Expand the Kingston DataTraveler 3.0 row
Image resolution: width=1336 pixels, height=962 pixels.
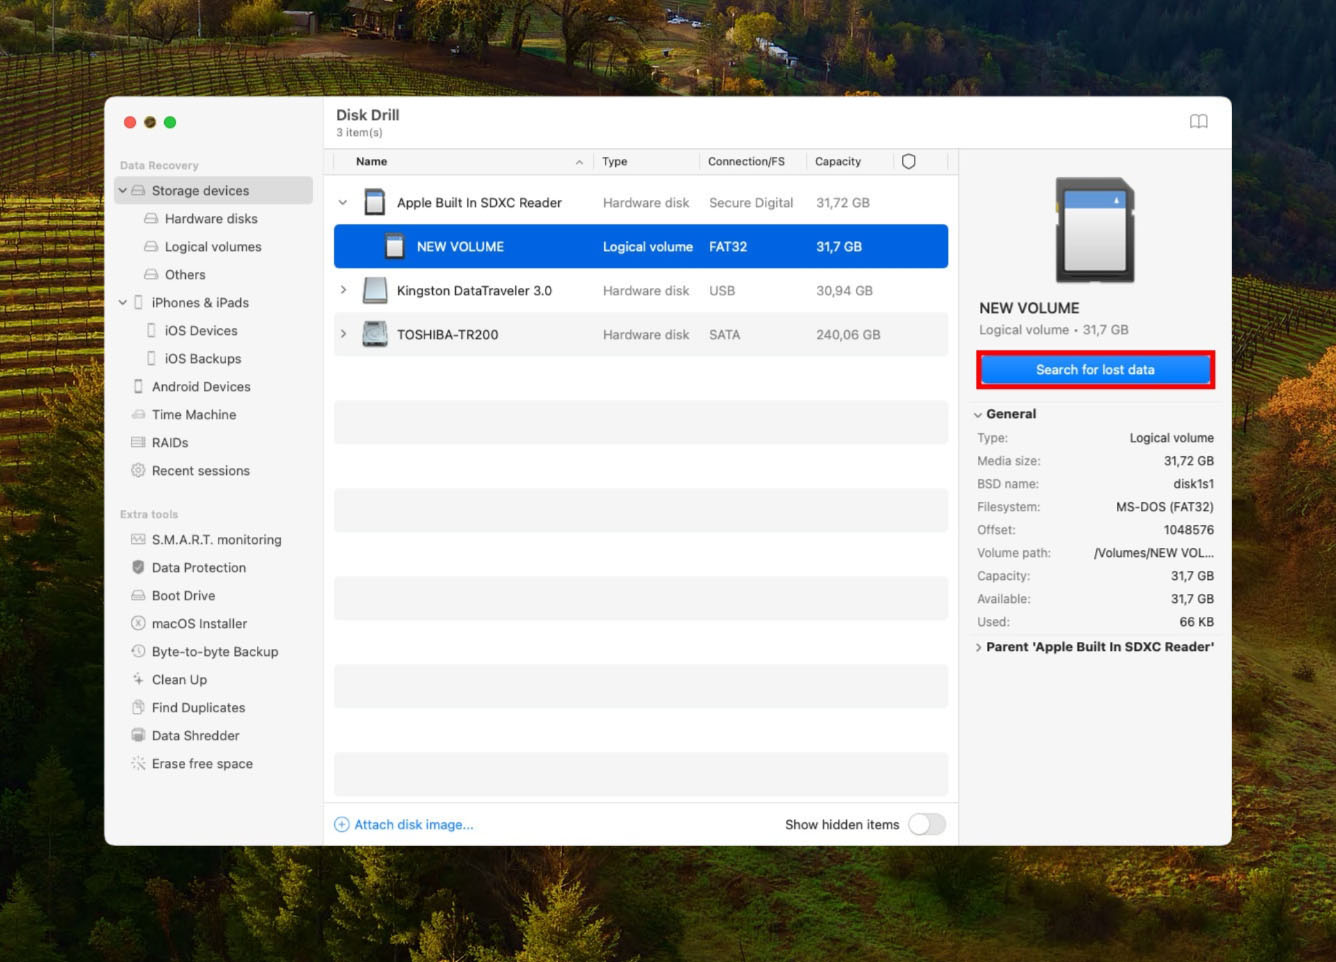point(343,291)
